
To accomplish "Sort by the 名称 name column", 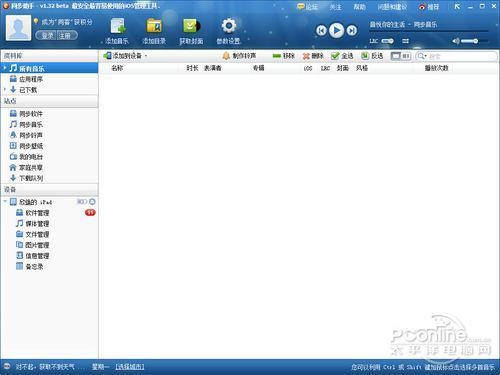I will [x=117, y=68].
